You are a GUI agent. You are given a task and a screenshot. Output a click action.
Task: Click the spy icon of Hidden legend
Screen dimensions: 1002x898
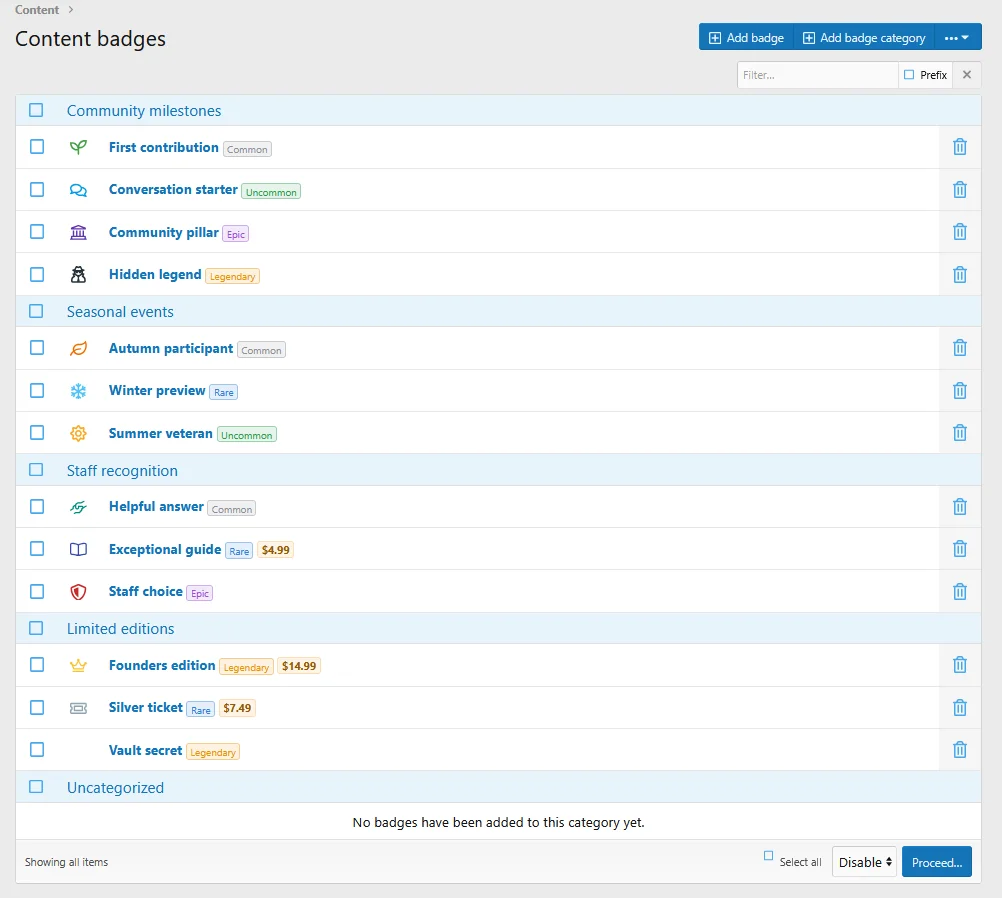[x=78, y=275]
